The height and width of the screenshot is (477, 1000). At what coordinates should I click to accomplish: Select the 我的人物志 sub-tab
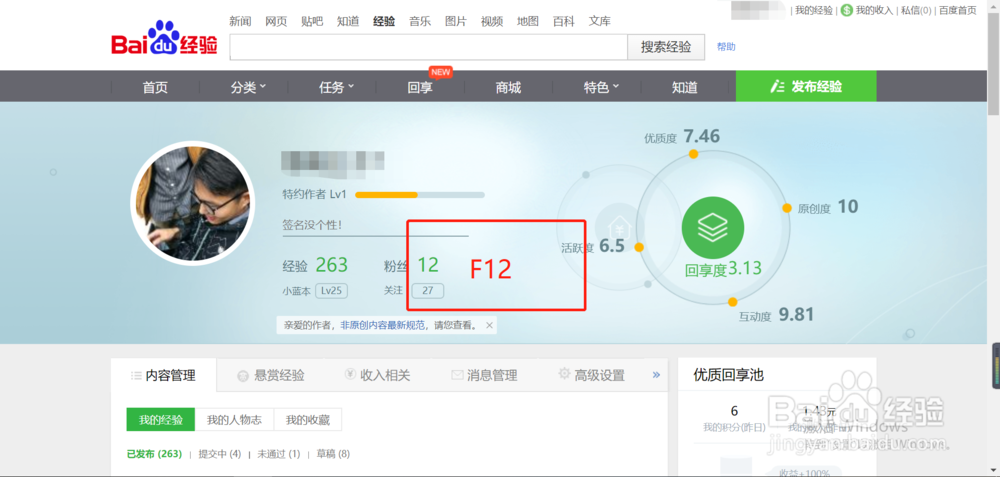[234, 420]
